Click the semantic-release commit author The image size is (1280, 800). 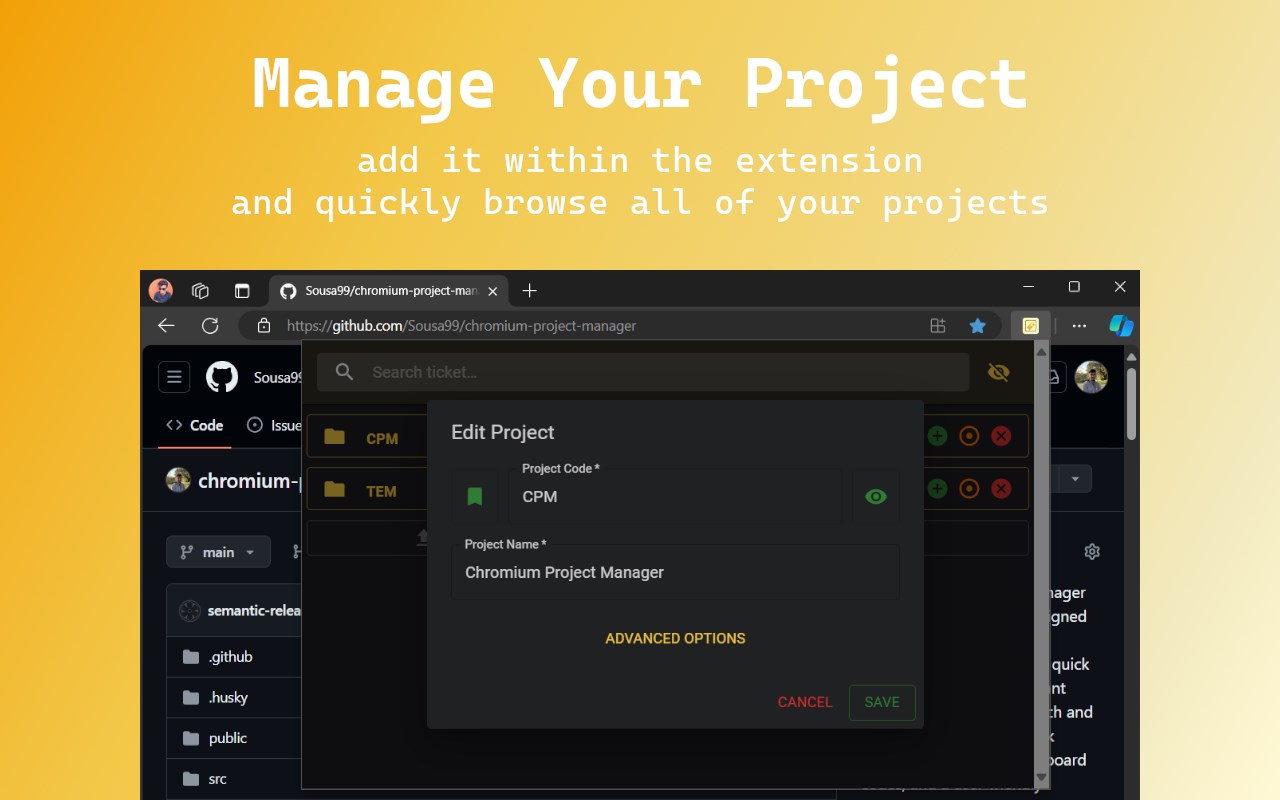(x=254, y=610)
